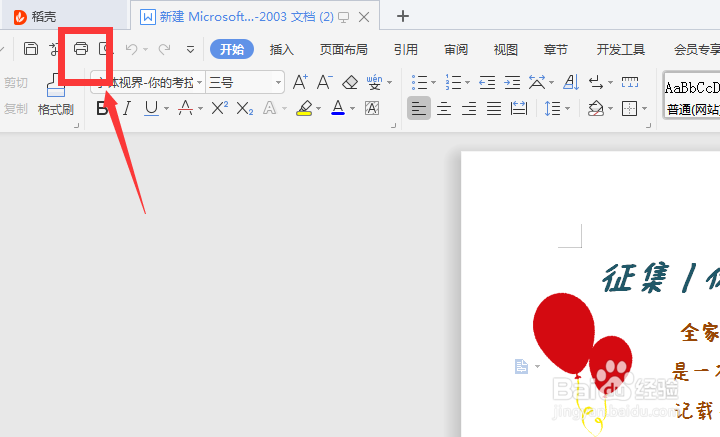Viewport: 720px width, 437px height.
Task: Click the decrease indent icon
Action: 487,83
